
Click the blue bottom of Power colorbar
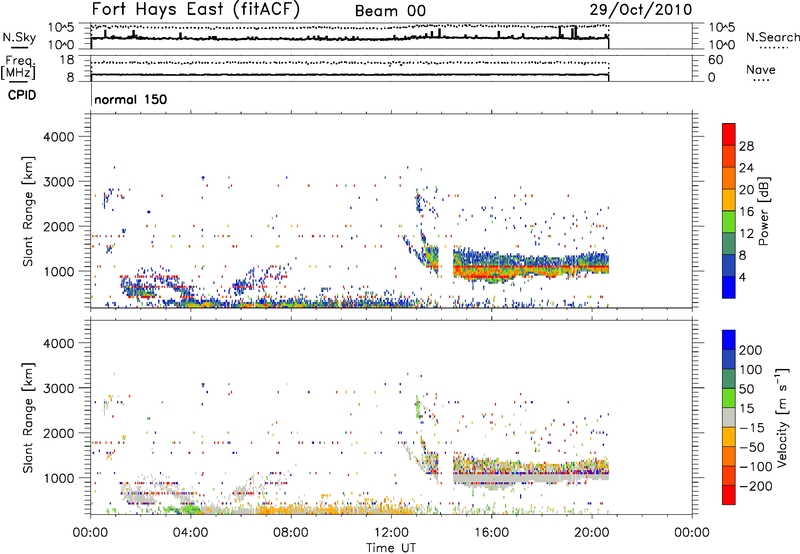point(729,287)
